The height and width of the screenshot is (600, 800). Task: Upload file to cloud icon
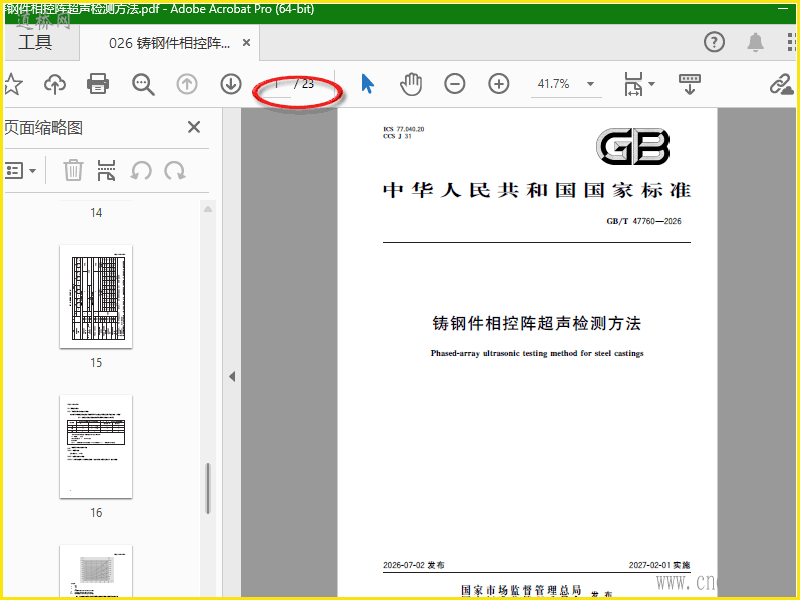(x=55, y=84)
